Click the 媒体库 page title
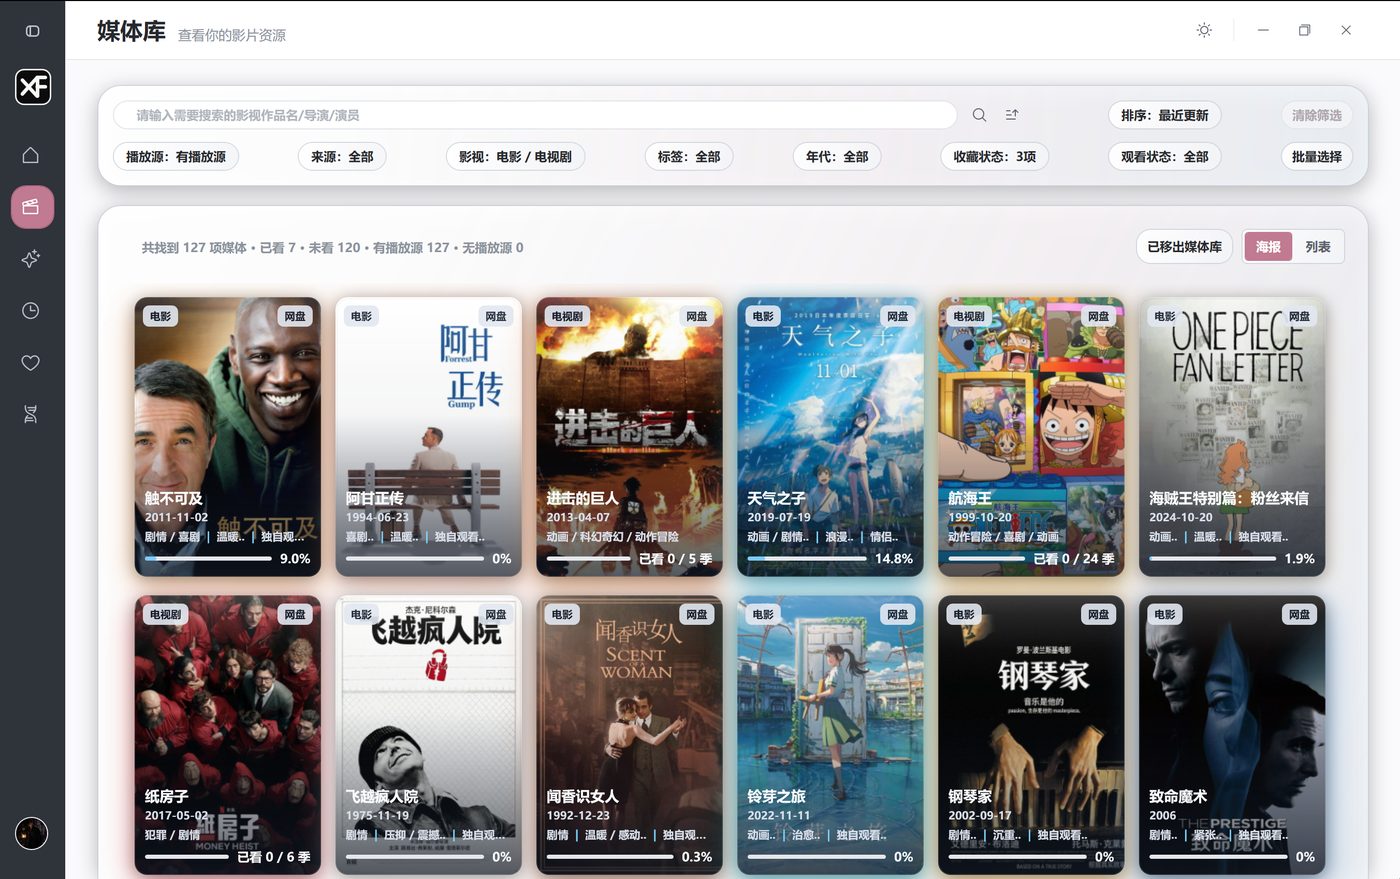 [x=131, y=31]
